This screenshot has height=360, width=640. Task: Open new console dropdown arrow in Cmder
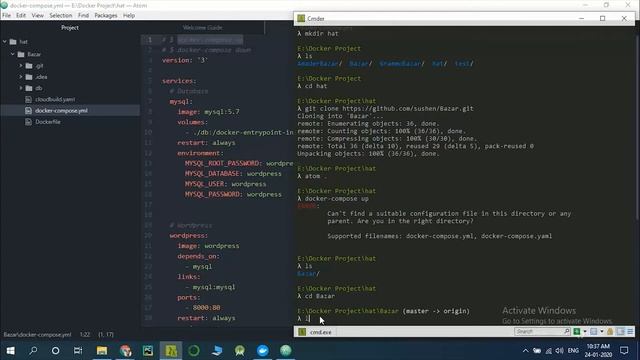584,331
